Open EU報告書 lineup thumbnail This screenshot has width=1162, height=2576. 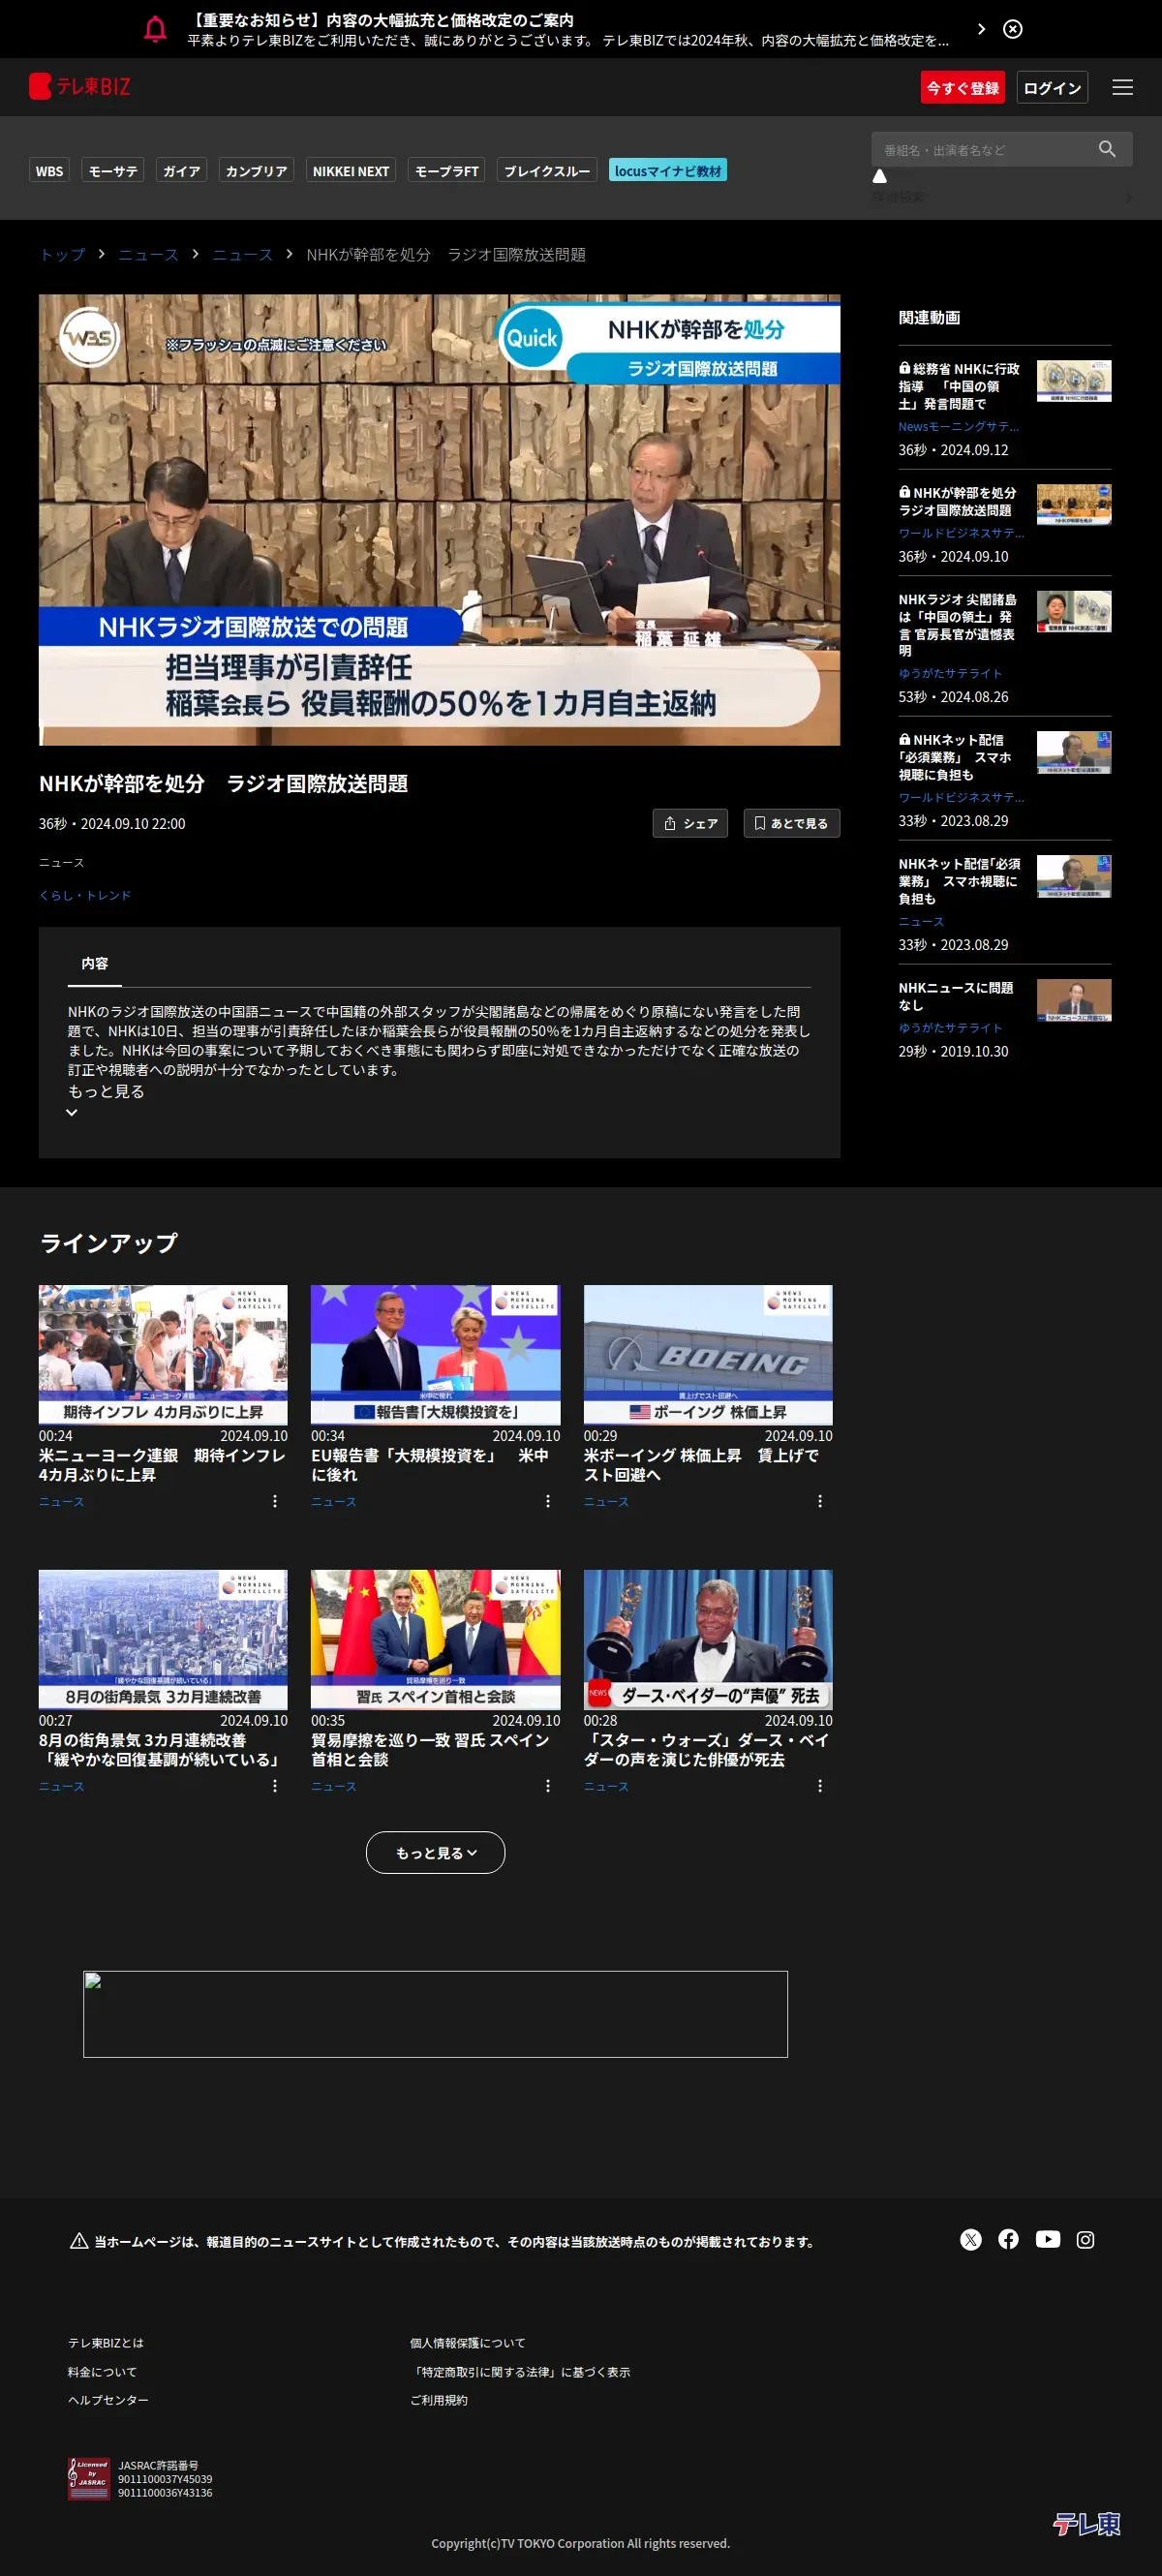[435, 1355]
